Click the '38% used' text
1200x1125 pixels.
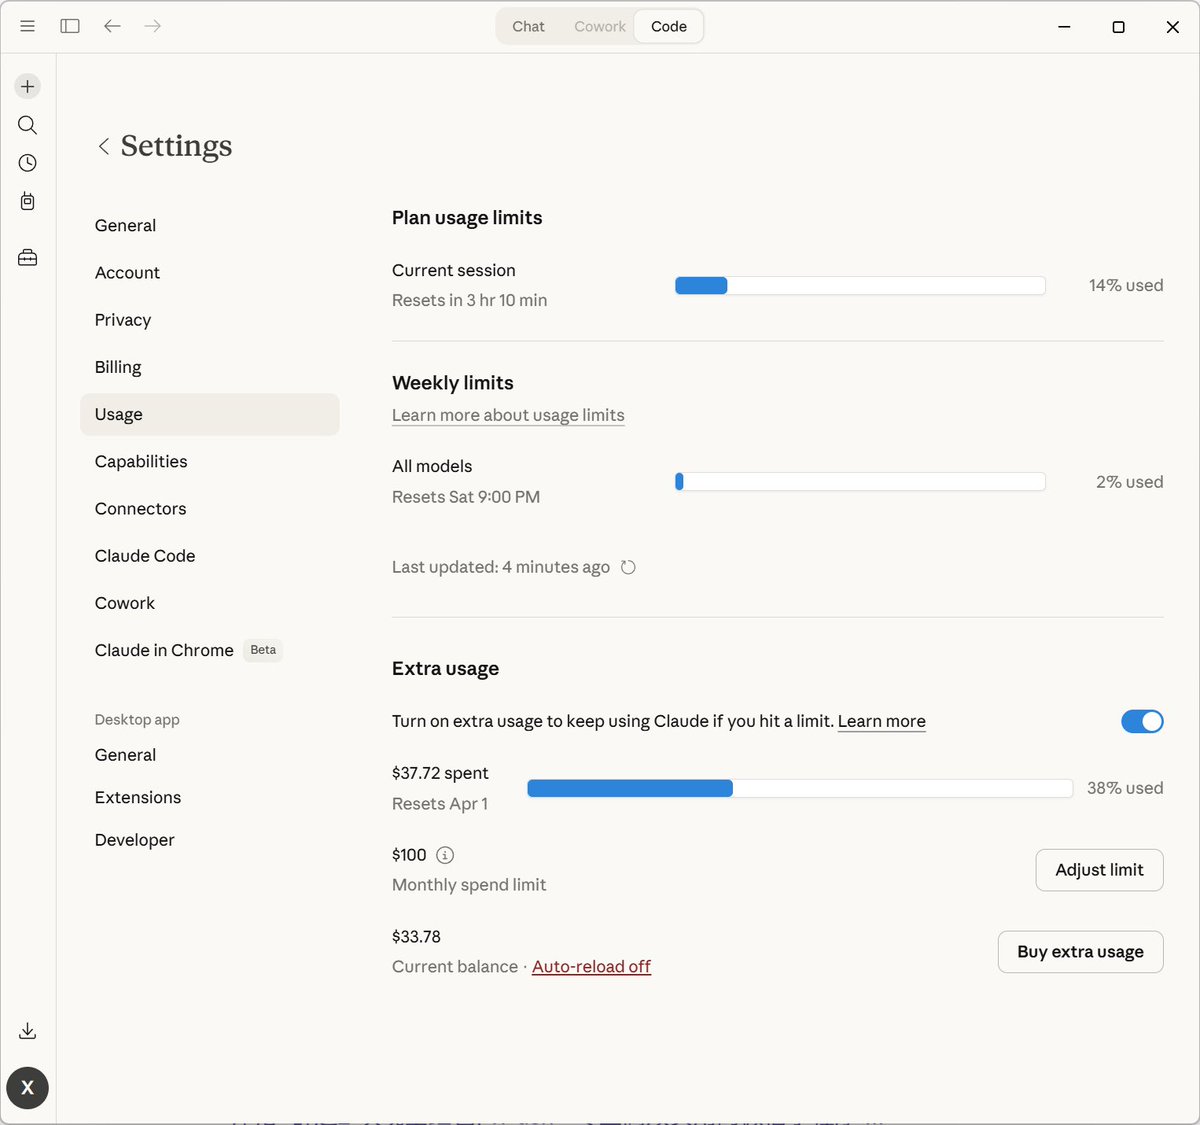click(x=1125, y=788)
